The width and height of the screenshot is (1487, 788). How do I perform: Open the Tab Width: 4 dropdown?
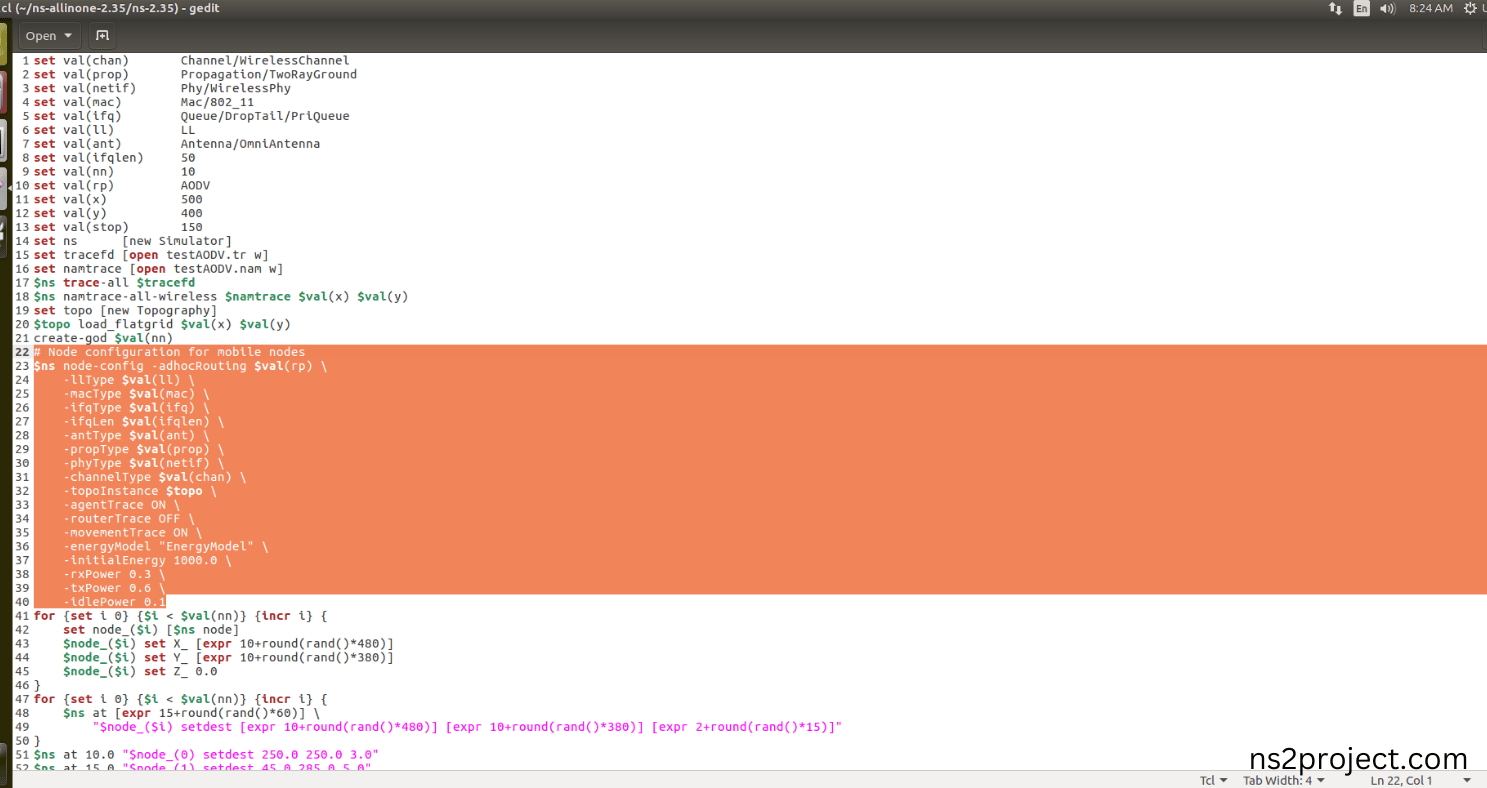[1284, 780]
